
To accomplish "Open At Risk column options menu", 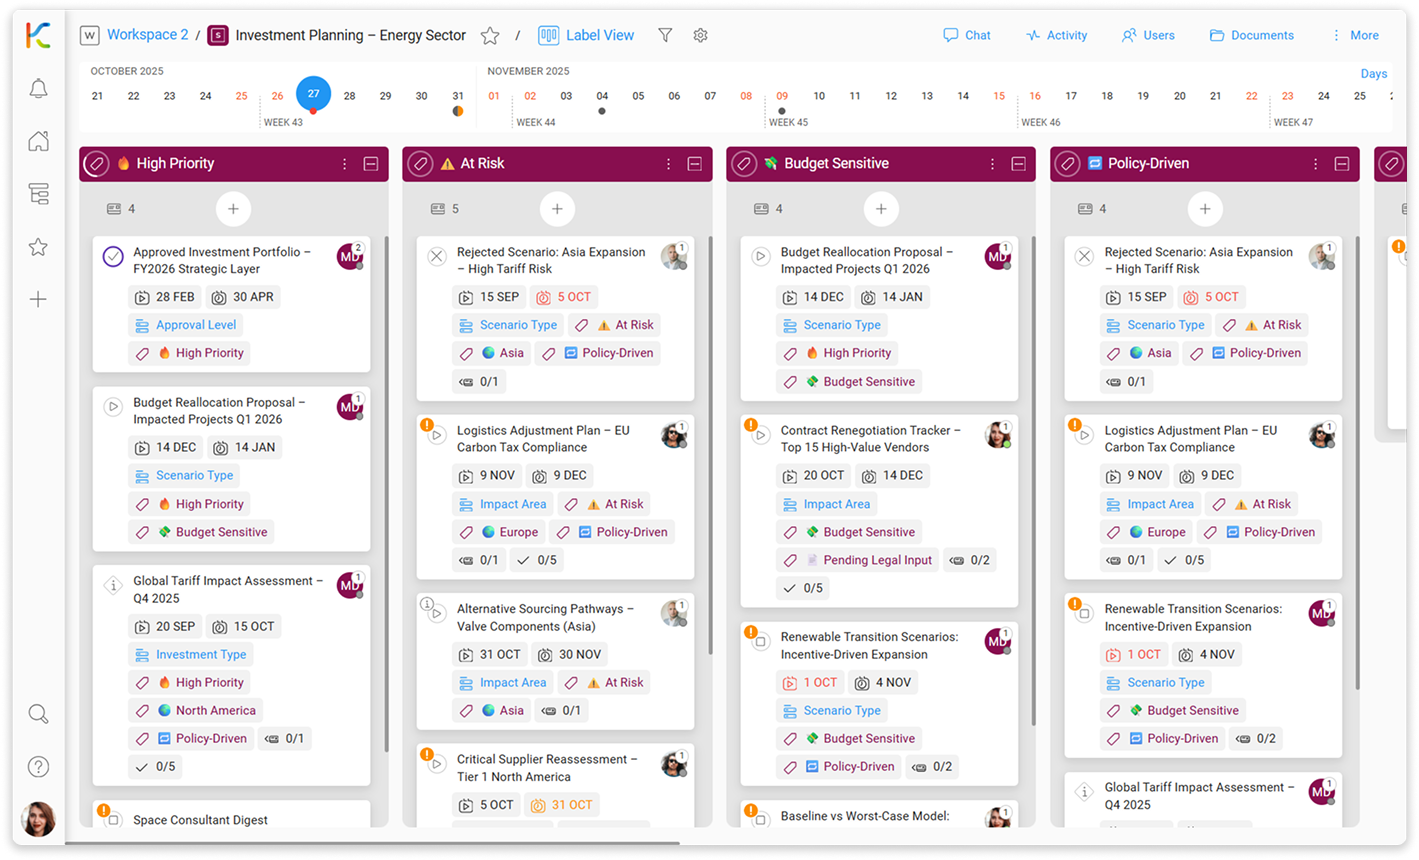I will click(669, 164).
